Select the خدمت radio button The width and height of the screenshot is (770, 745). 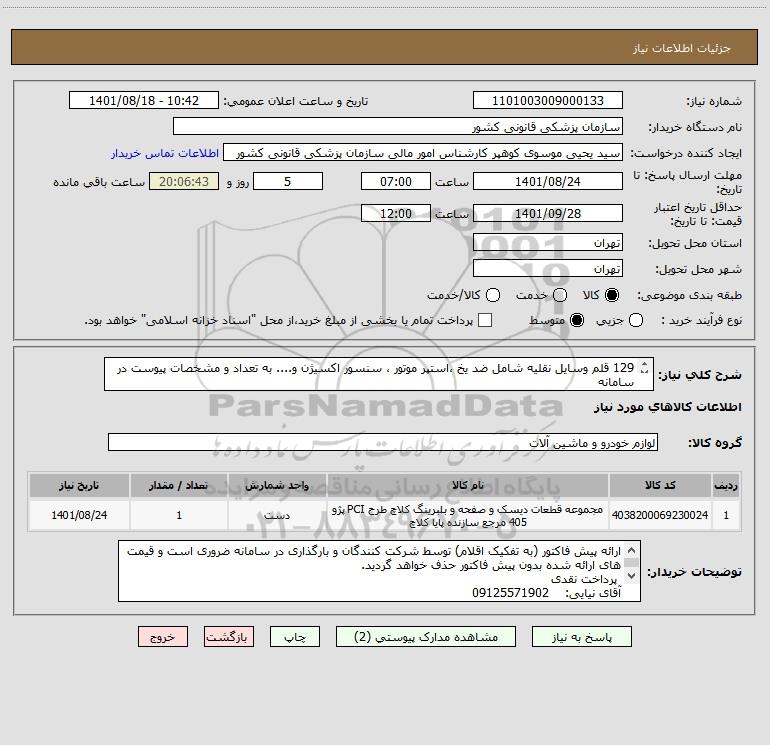pos(560,295)
